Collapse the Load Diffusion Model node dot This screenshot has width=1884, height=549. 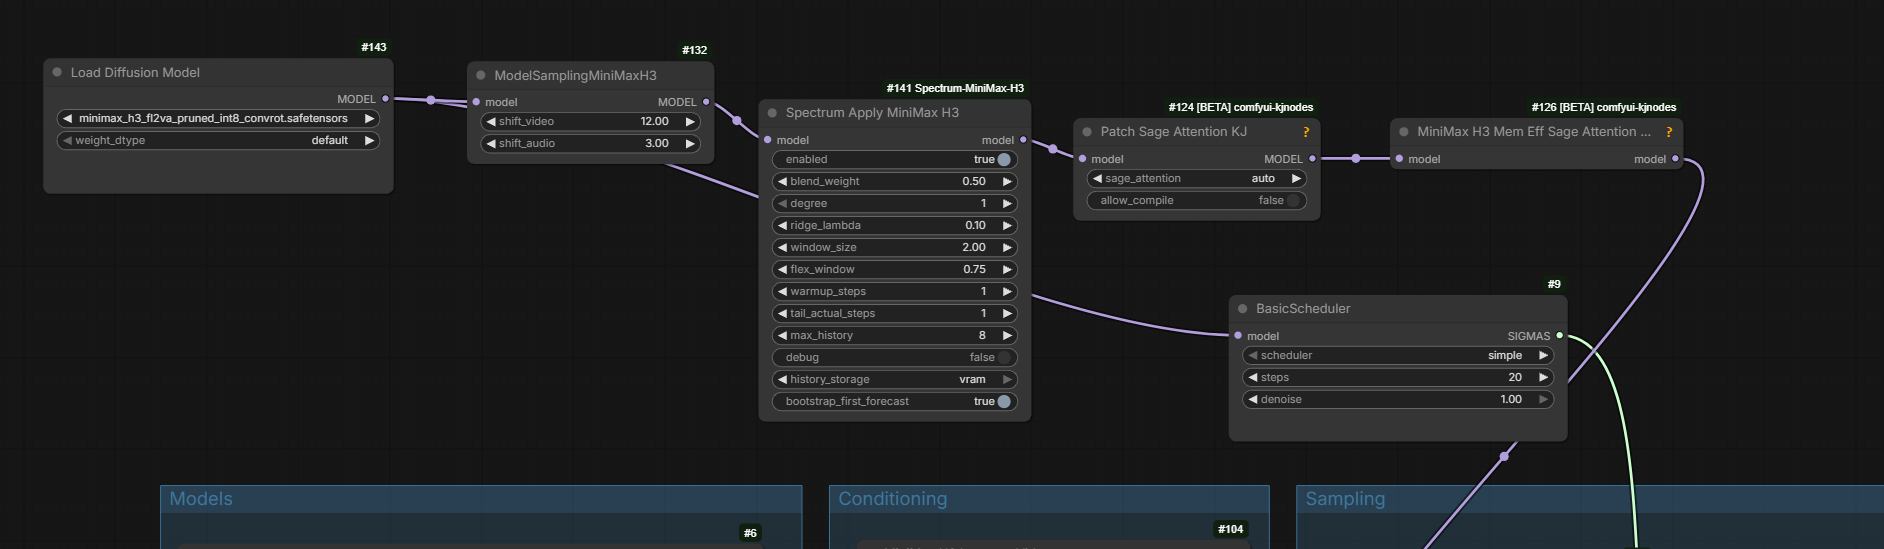pyautogui.click(x=57, y=72)
